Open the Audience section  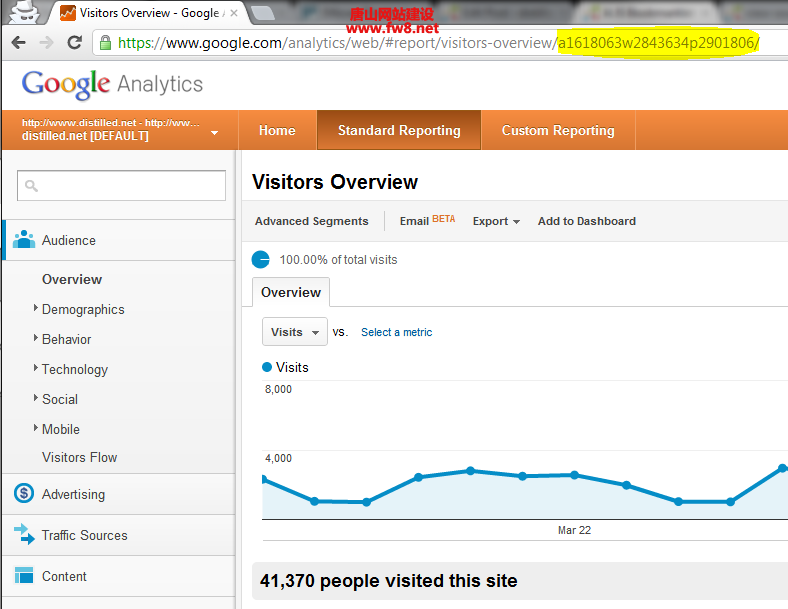click(x=119, y=240)
